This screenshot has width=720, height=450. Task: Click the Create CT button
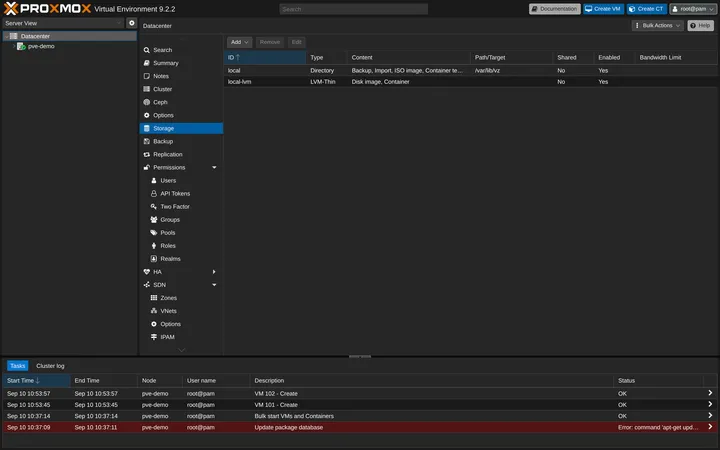(647, 9)
